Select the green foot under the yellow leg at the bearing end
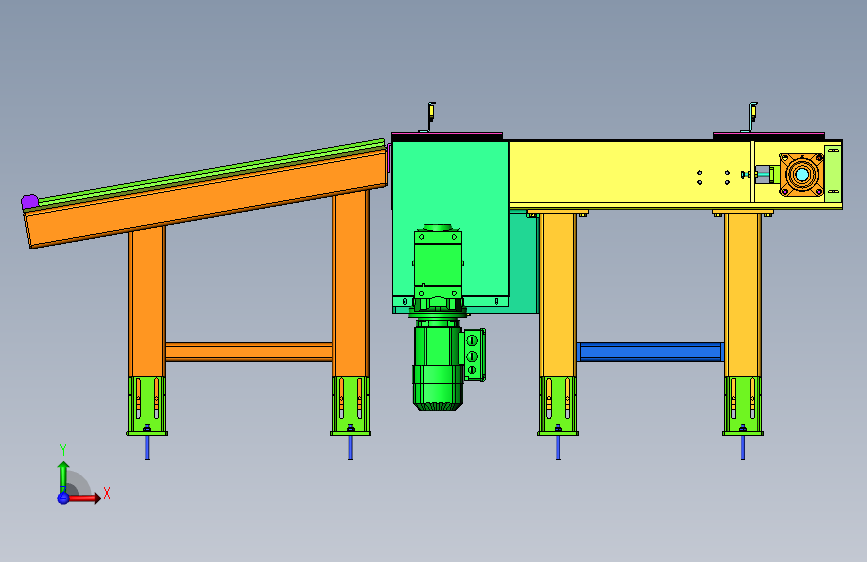The width and height of the screenshot is (867, 562). (x=743, y=406)
